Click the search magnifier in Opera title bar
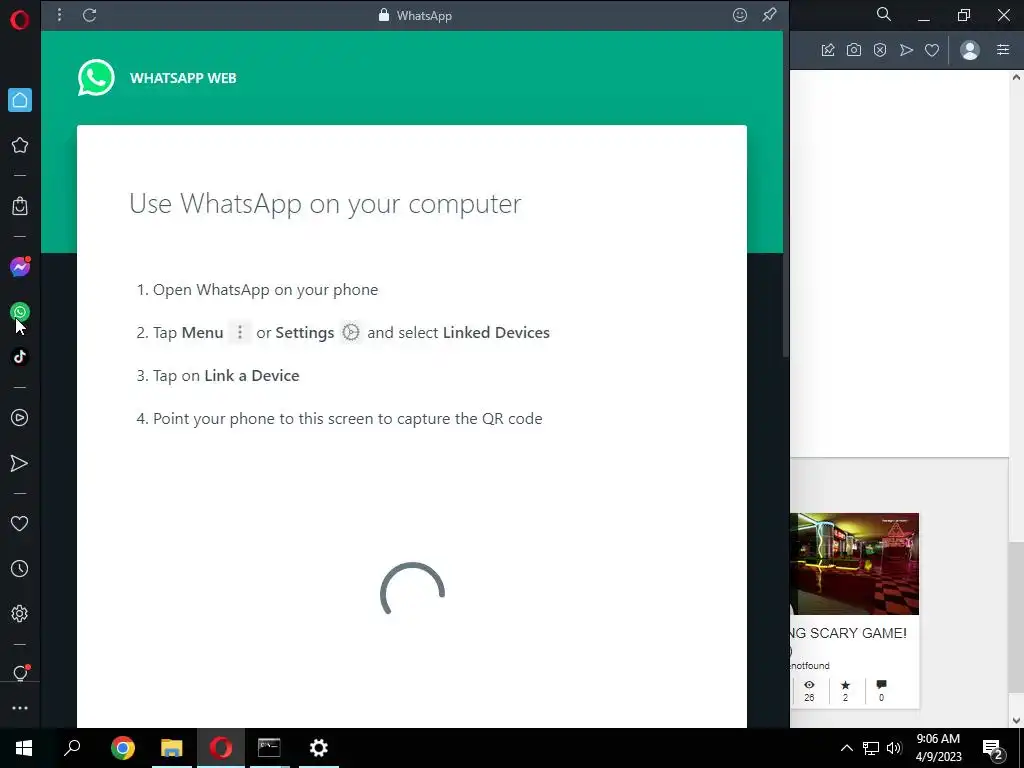1024x768 pixels. click(x=884, y=14)
